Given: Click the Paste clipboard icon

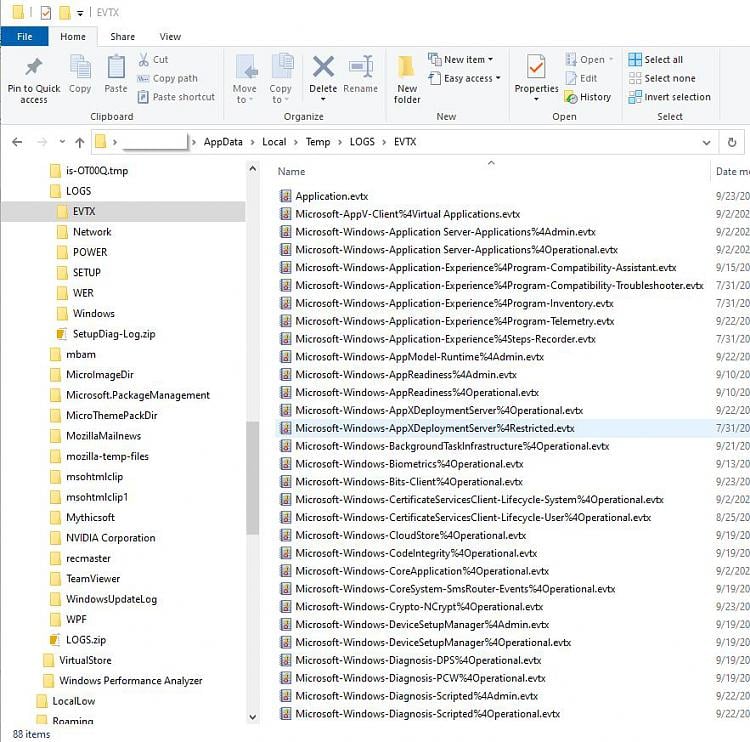Looking at the screenshot, I should point(116,67).
